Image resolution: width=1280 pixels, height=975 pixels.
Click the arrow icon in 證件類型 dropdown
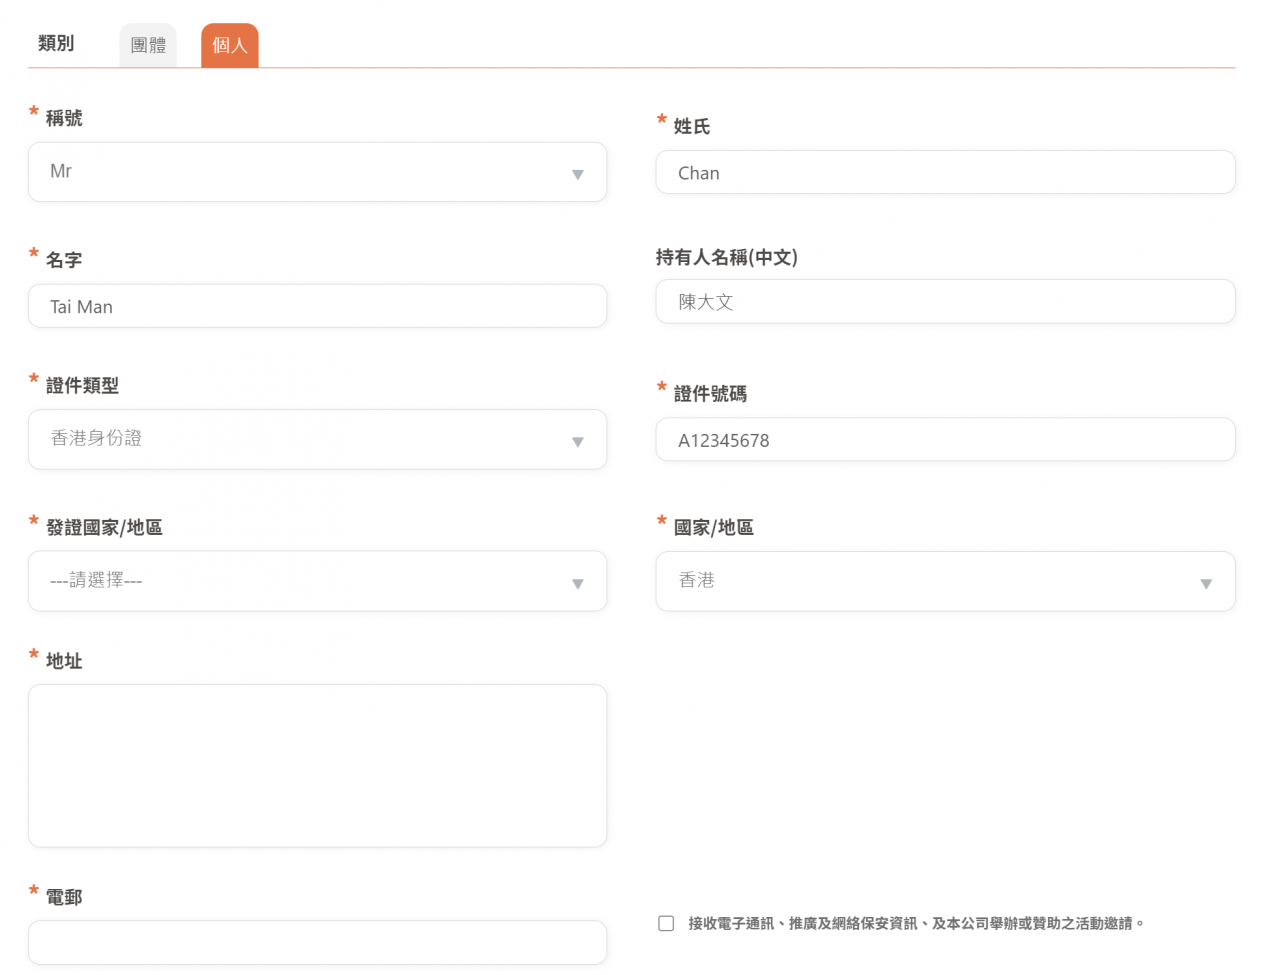[x=577, y=441]
